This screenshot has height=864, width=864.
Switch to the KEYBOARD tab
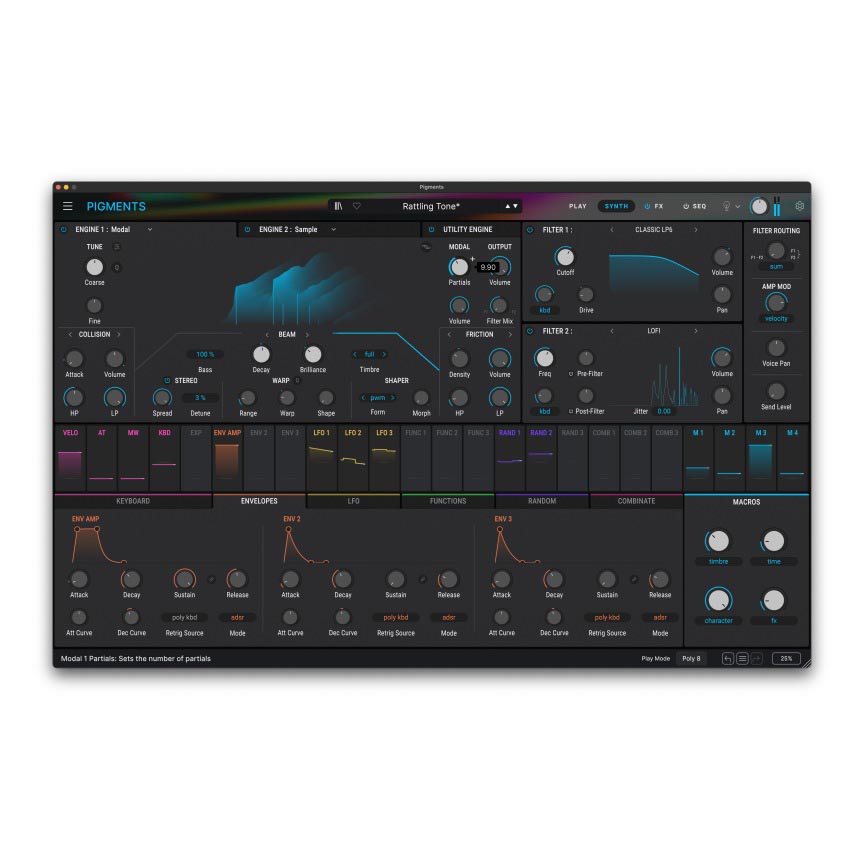(133, 501)
